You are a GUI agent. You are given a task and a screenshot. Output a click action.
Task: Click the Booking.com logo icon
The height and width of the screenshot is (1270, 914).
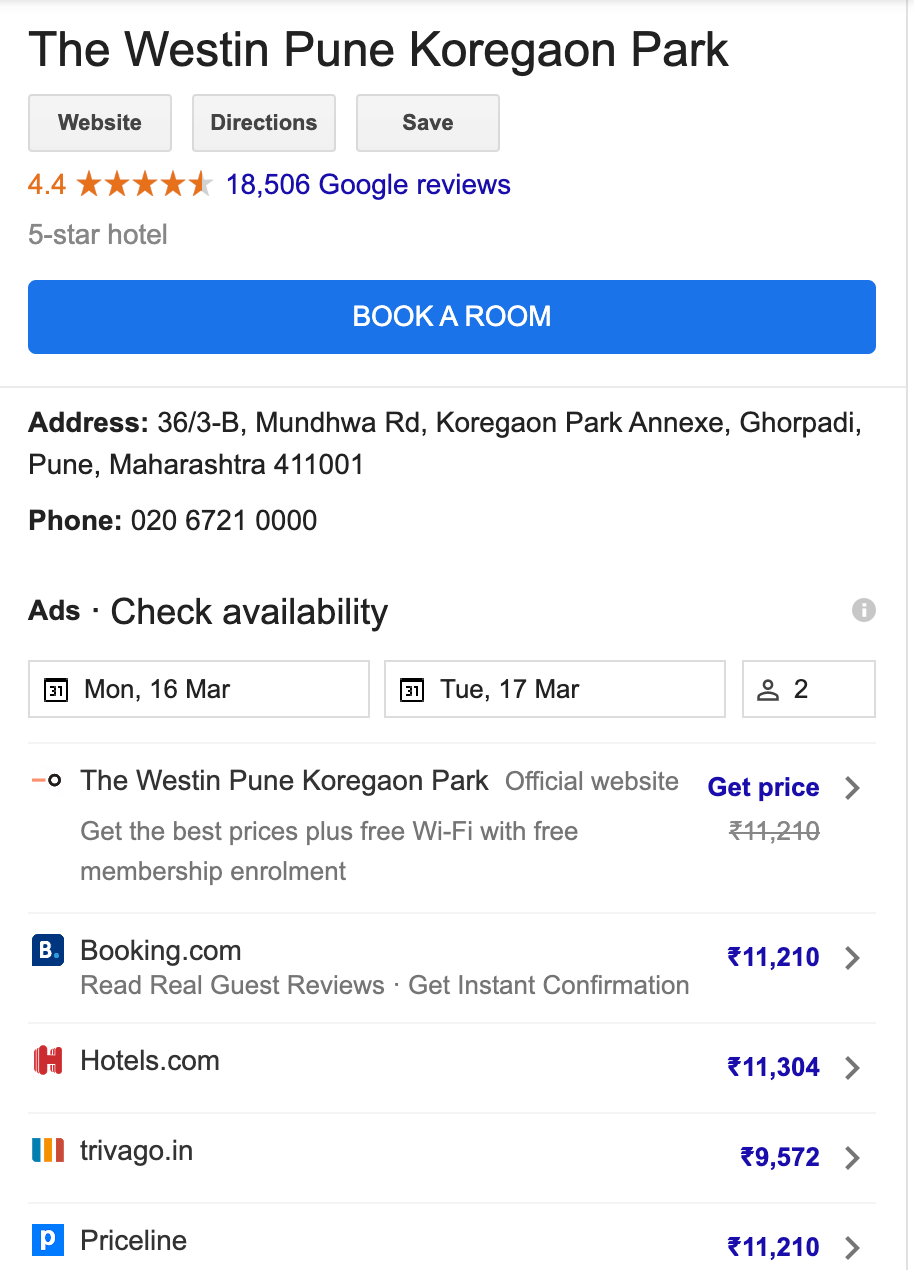click(48, 950)
